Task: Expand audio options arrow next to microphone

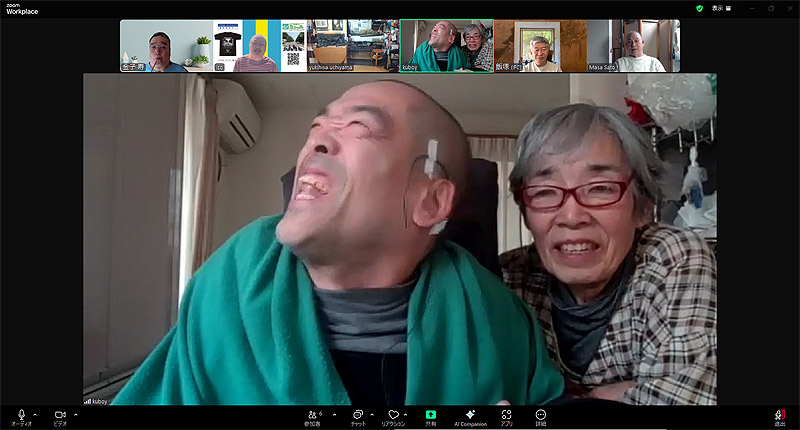Action: tap(35, 413)
